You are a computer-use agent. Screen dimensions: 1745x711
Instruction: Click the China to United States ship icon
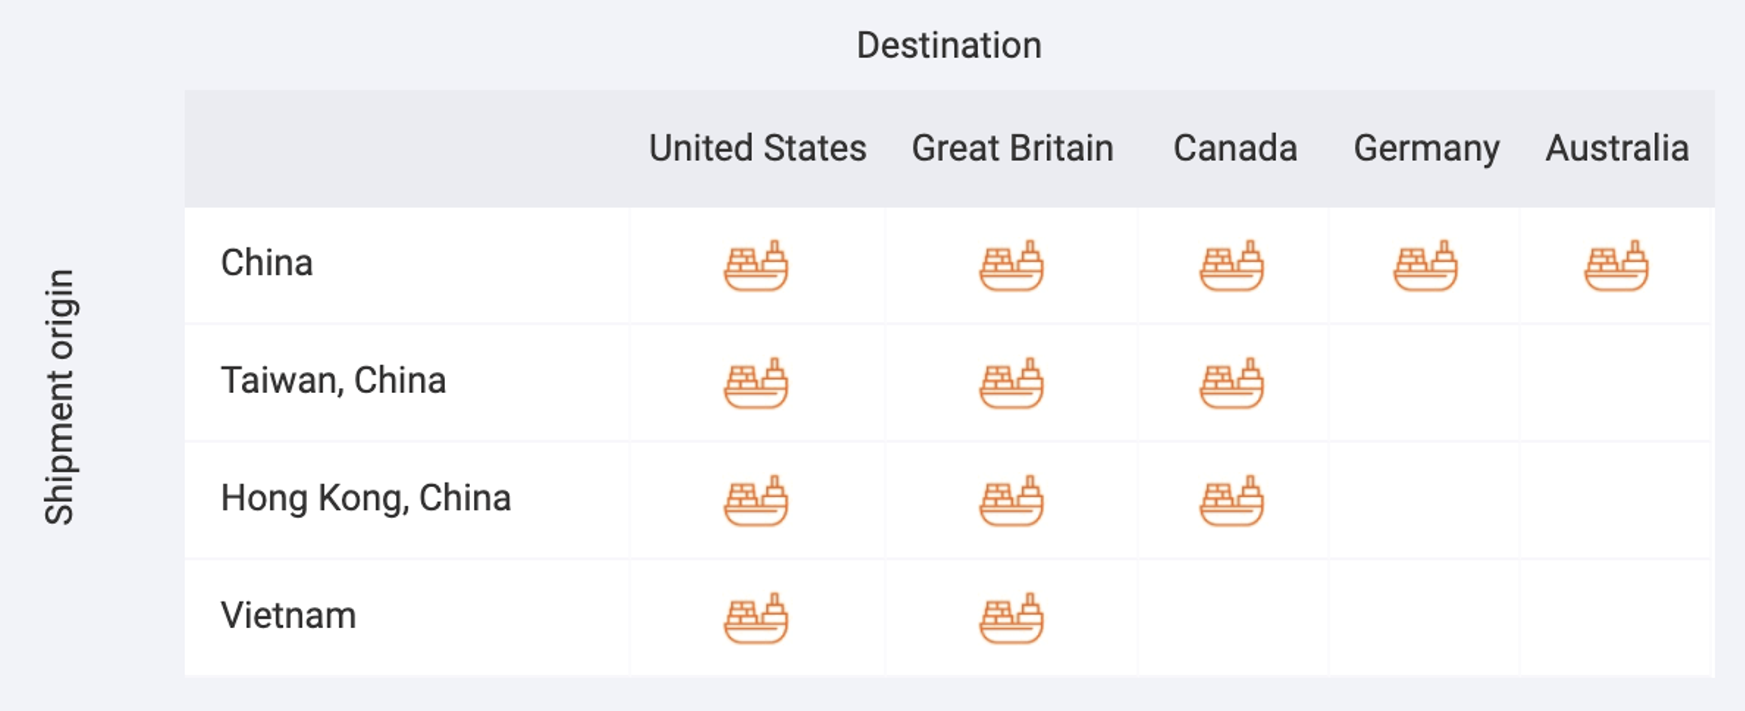[x=756, y=266]
